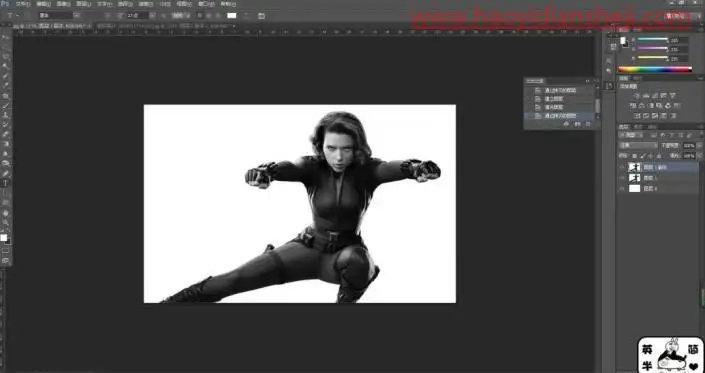Open the 编辑 (Edit) menu
The image size is (705, 373).
click(43, 4)
